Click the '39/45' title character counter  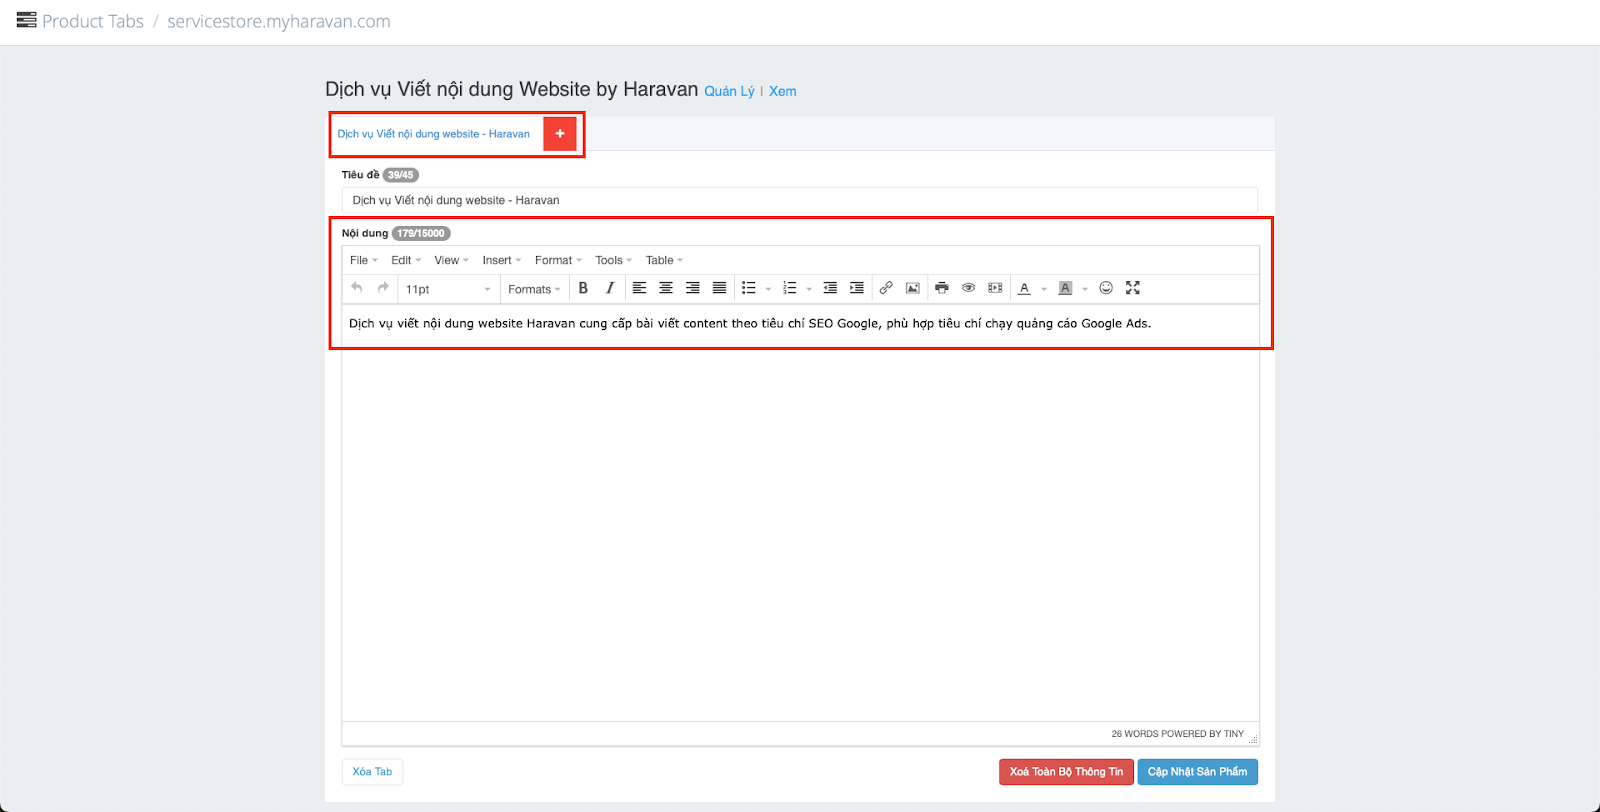pyautogui.click(x=401, y=175)
